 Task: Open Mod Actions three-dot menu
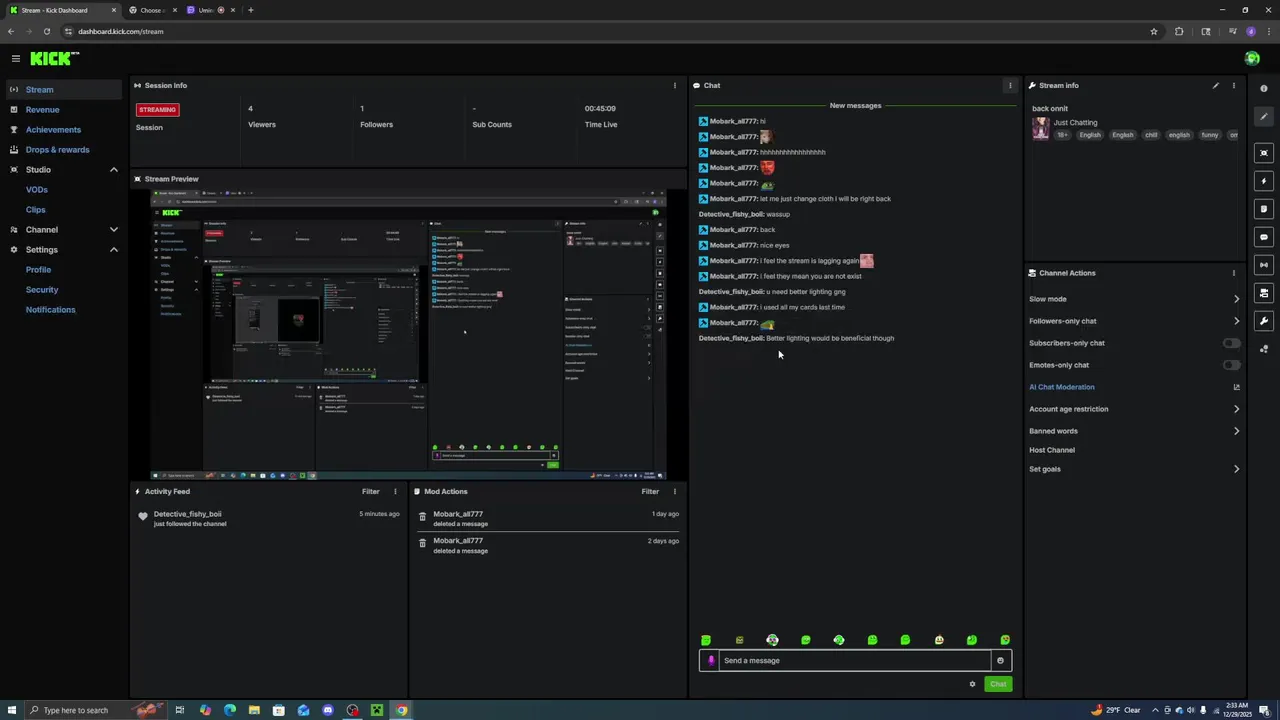[x=675, y=492]
